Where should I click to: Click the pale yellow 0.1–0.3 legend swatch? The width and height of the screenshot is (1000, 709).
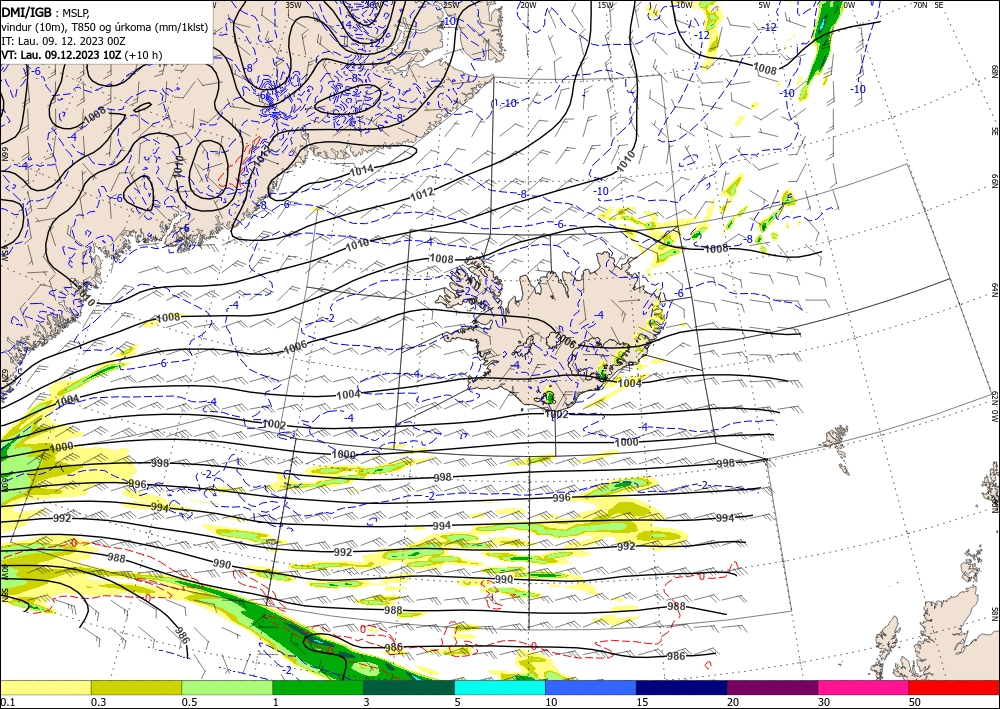45,687
